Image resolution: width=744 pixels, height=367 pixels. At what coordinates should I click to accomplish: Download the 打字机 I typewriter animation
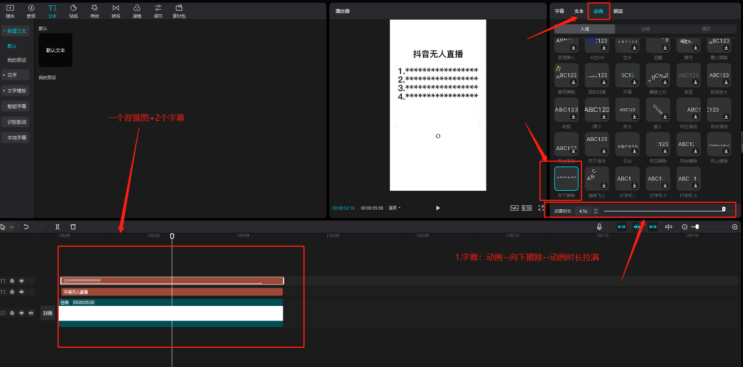point(635,186)
